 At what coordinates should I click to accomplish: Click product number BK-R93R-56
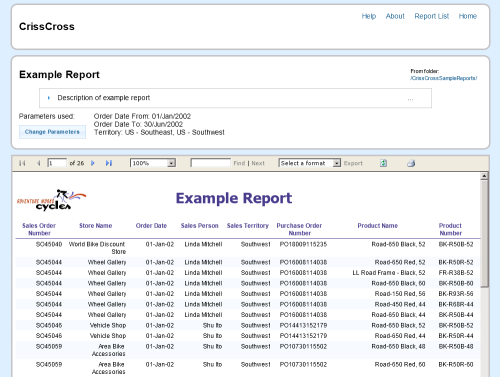pyautogui.click(x=456, y=294)
